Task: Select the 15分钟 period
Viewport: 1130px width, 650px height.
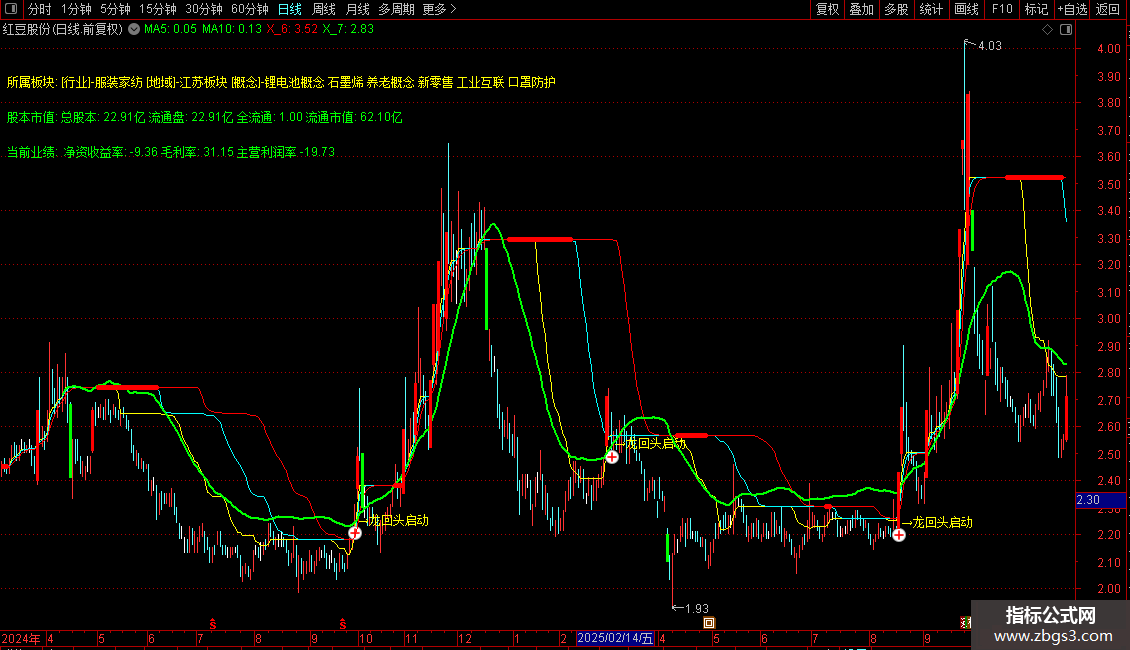Action: (158, 9)
